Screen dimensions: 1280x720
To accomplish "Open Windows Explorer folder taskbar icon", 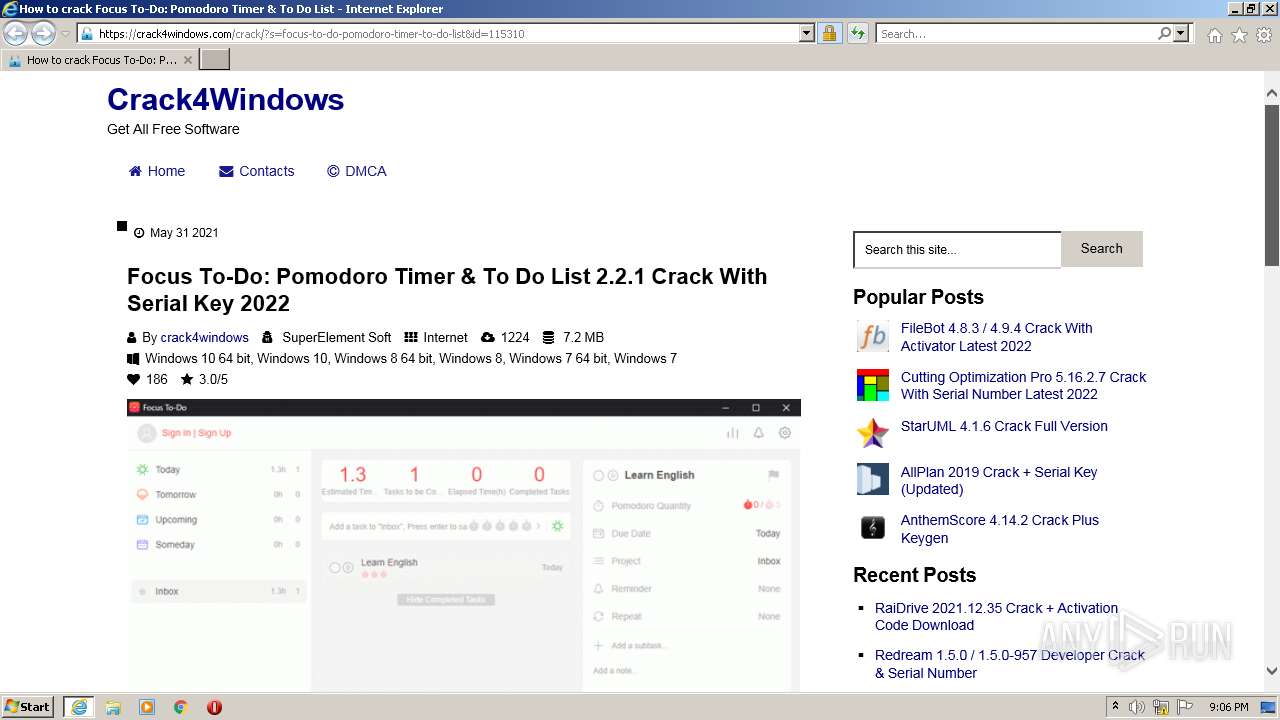I will pos(113,707).
